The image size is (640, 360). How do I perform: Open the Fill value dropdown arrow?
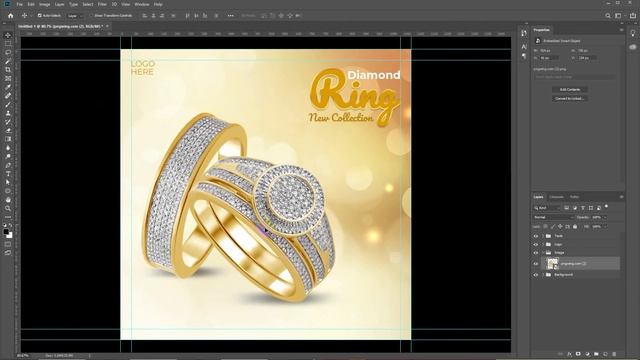coord(604,227)
